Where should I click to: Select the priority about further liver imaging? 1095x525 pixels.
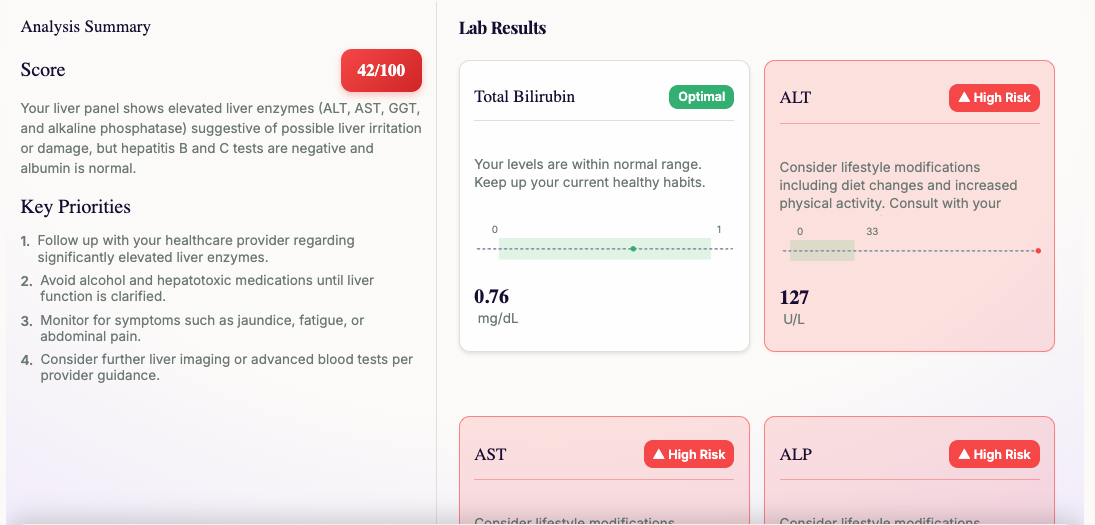coord(226,367)
